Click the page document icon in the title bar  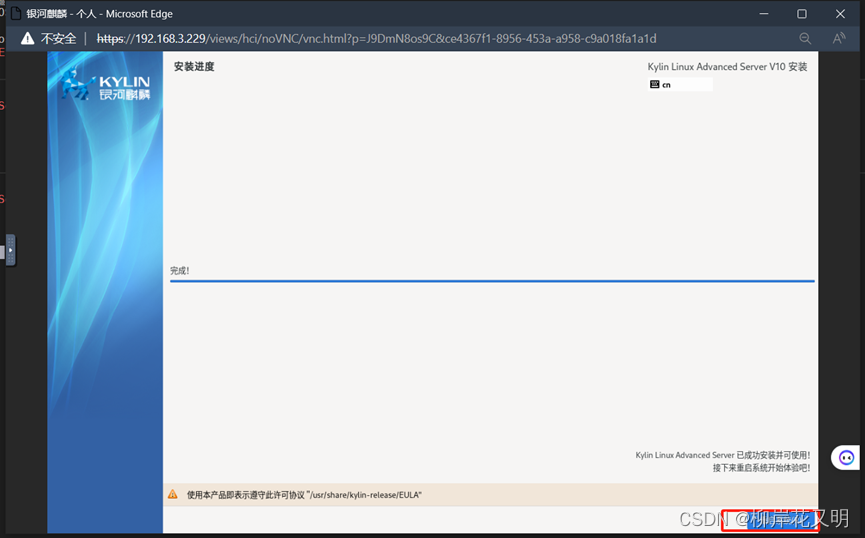[x=16, y=13]
